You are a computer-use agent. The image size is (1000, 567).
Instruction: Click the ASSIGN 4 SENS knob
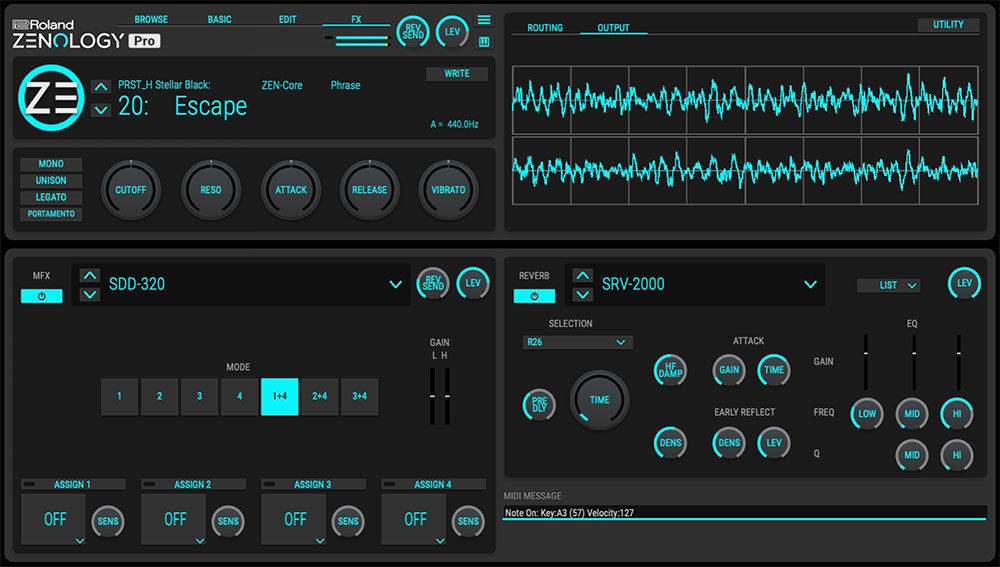pyautogui.click(x=468, y=521)
